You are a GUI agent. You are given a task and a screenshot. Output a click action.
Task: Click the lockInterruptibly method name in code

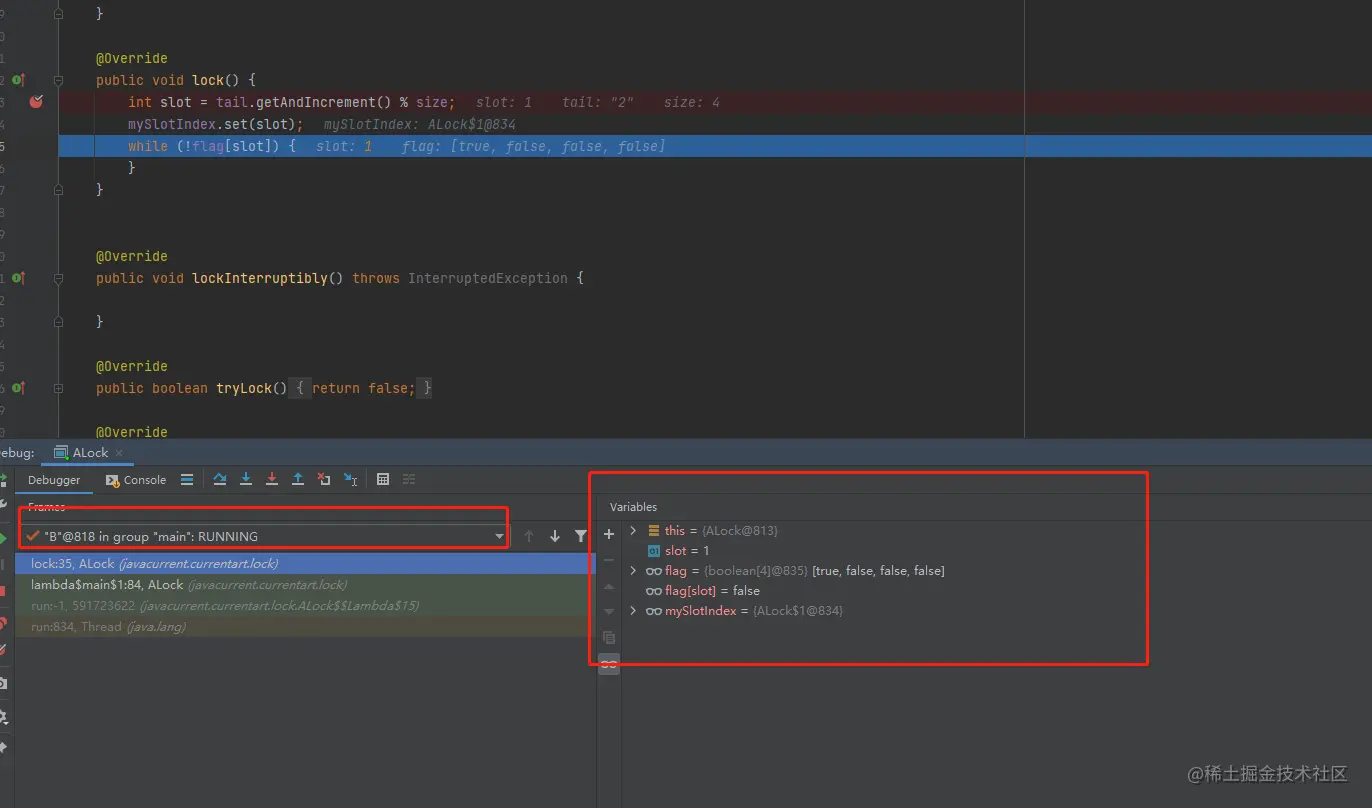(x=260, y=278)
